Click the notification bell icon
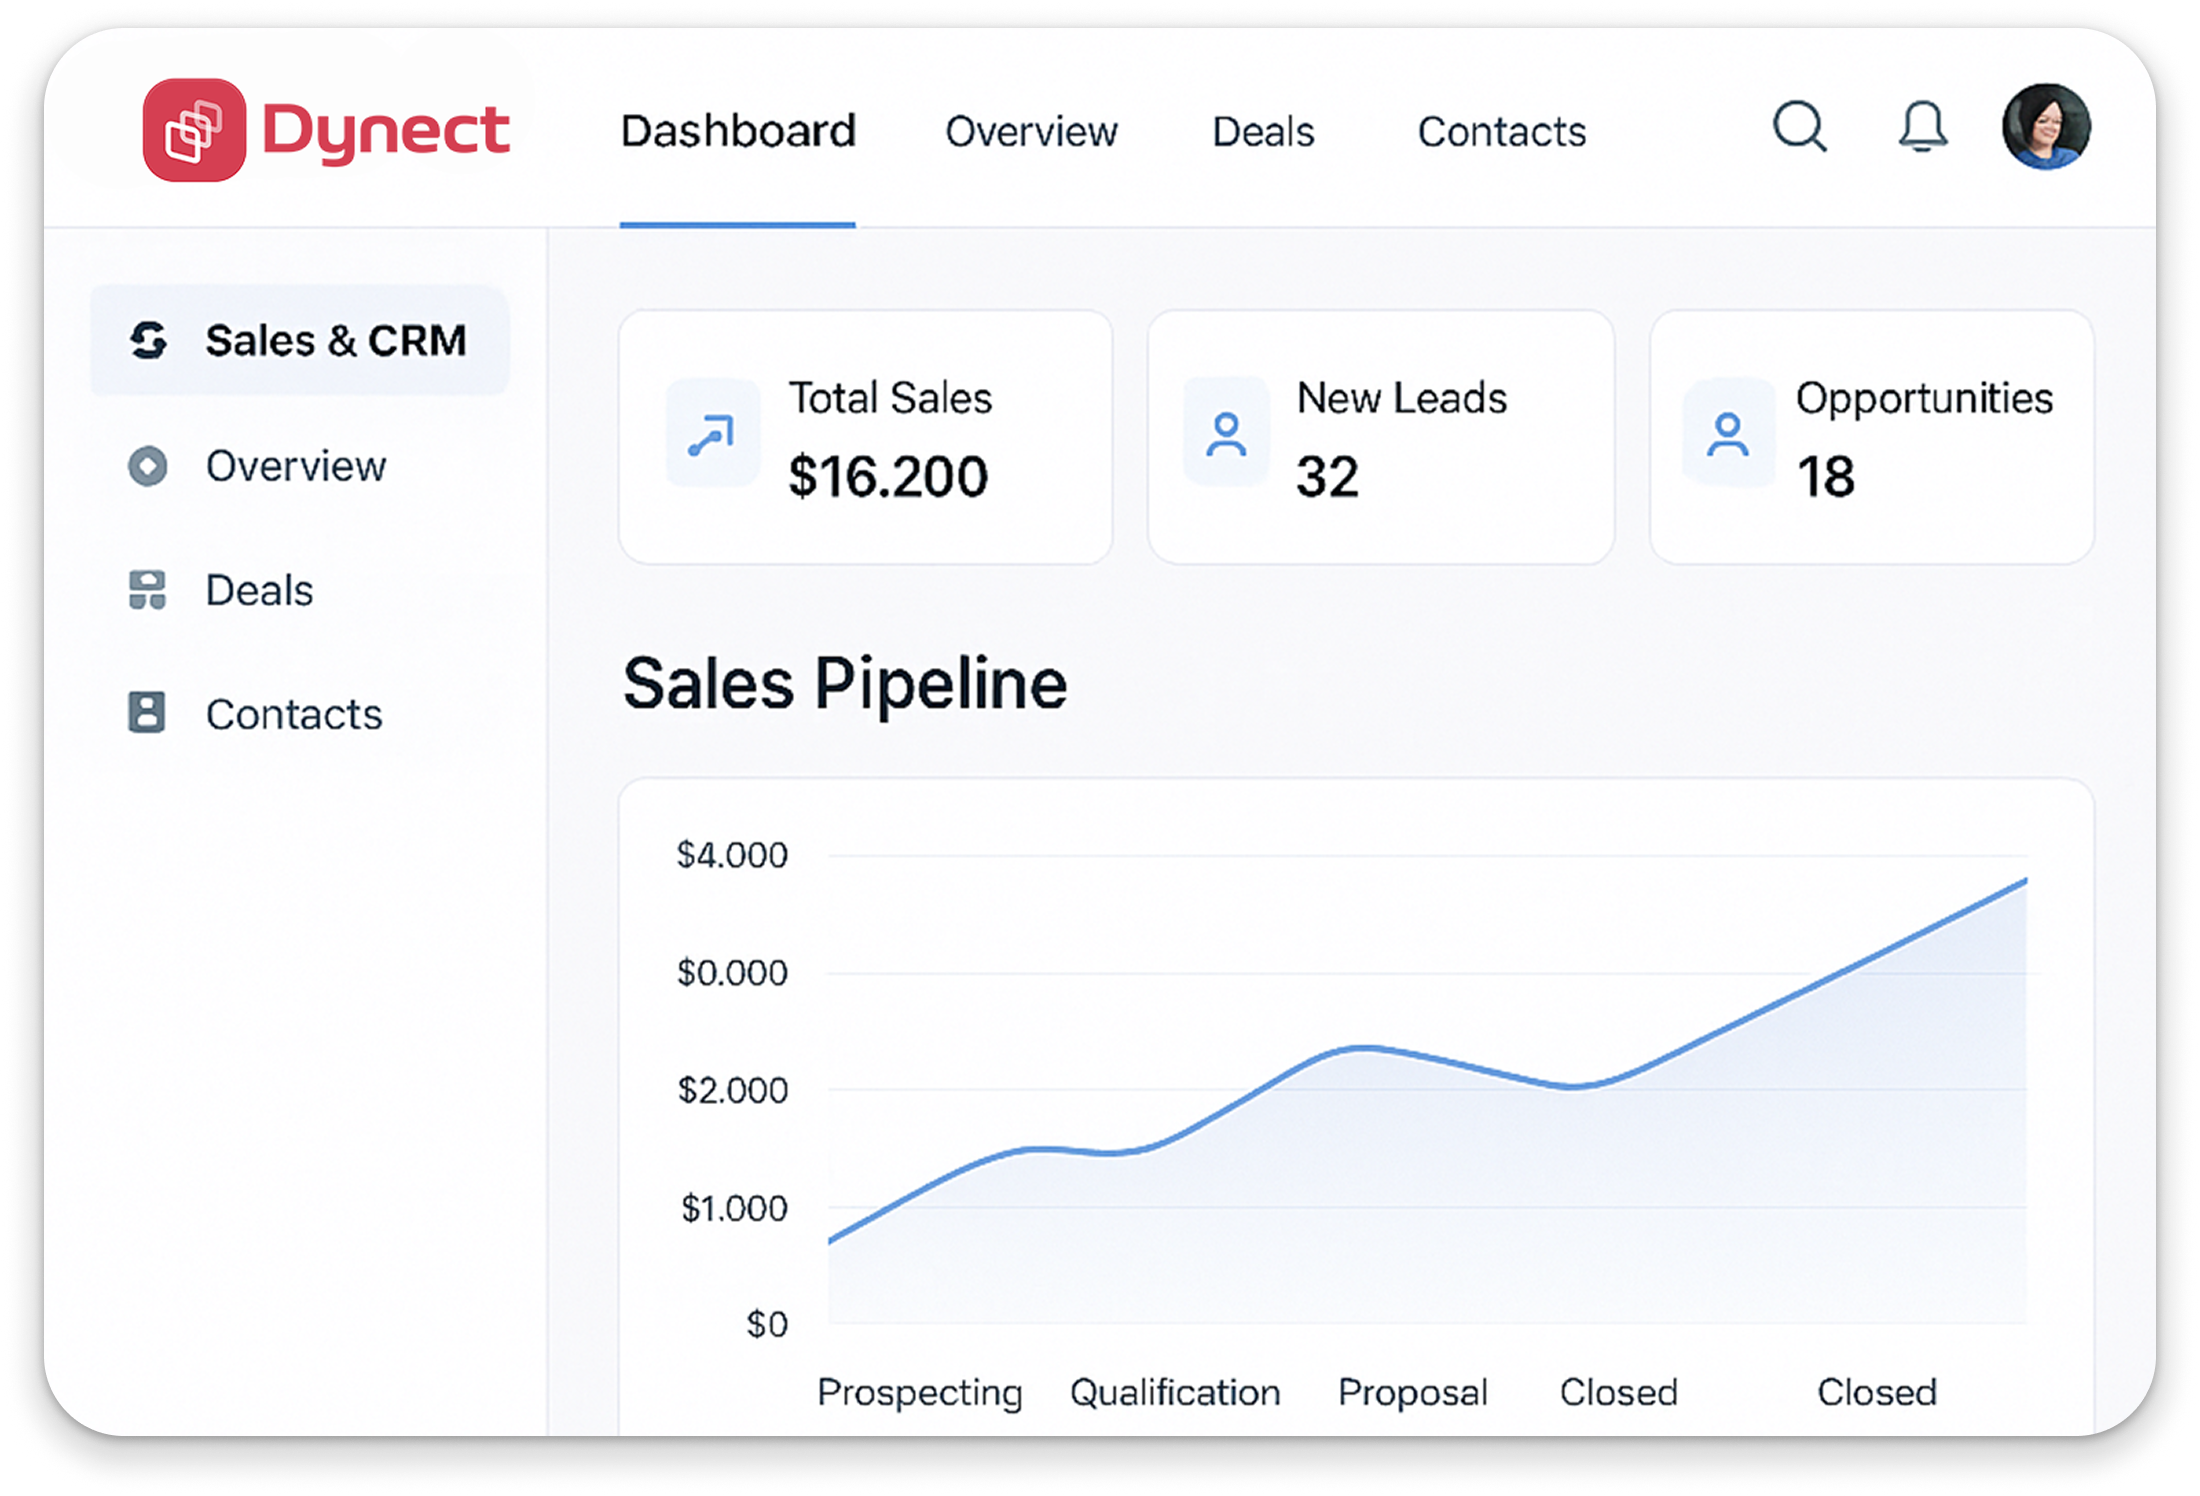 click(1923, 128)
